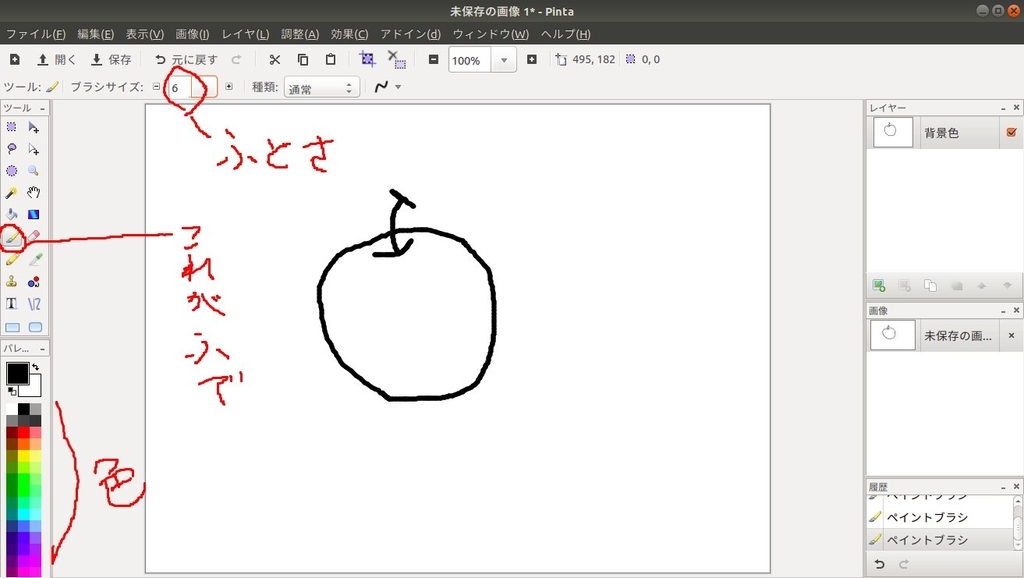Select the Eraser tool
Image resolution: width=1024 pixels, height=578 pixels.
(33, 237)
